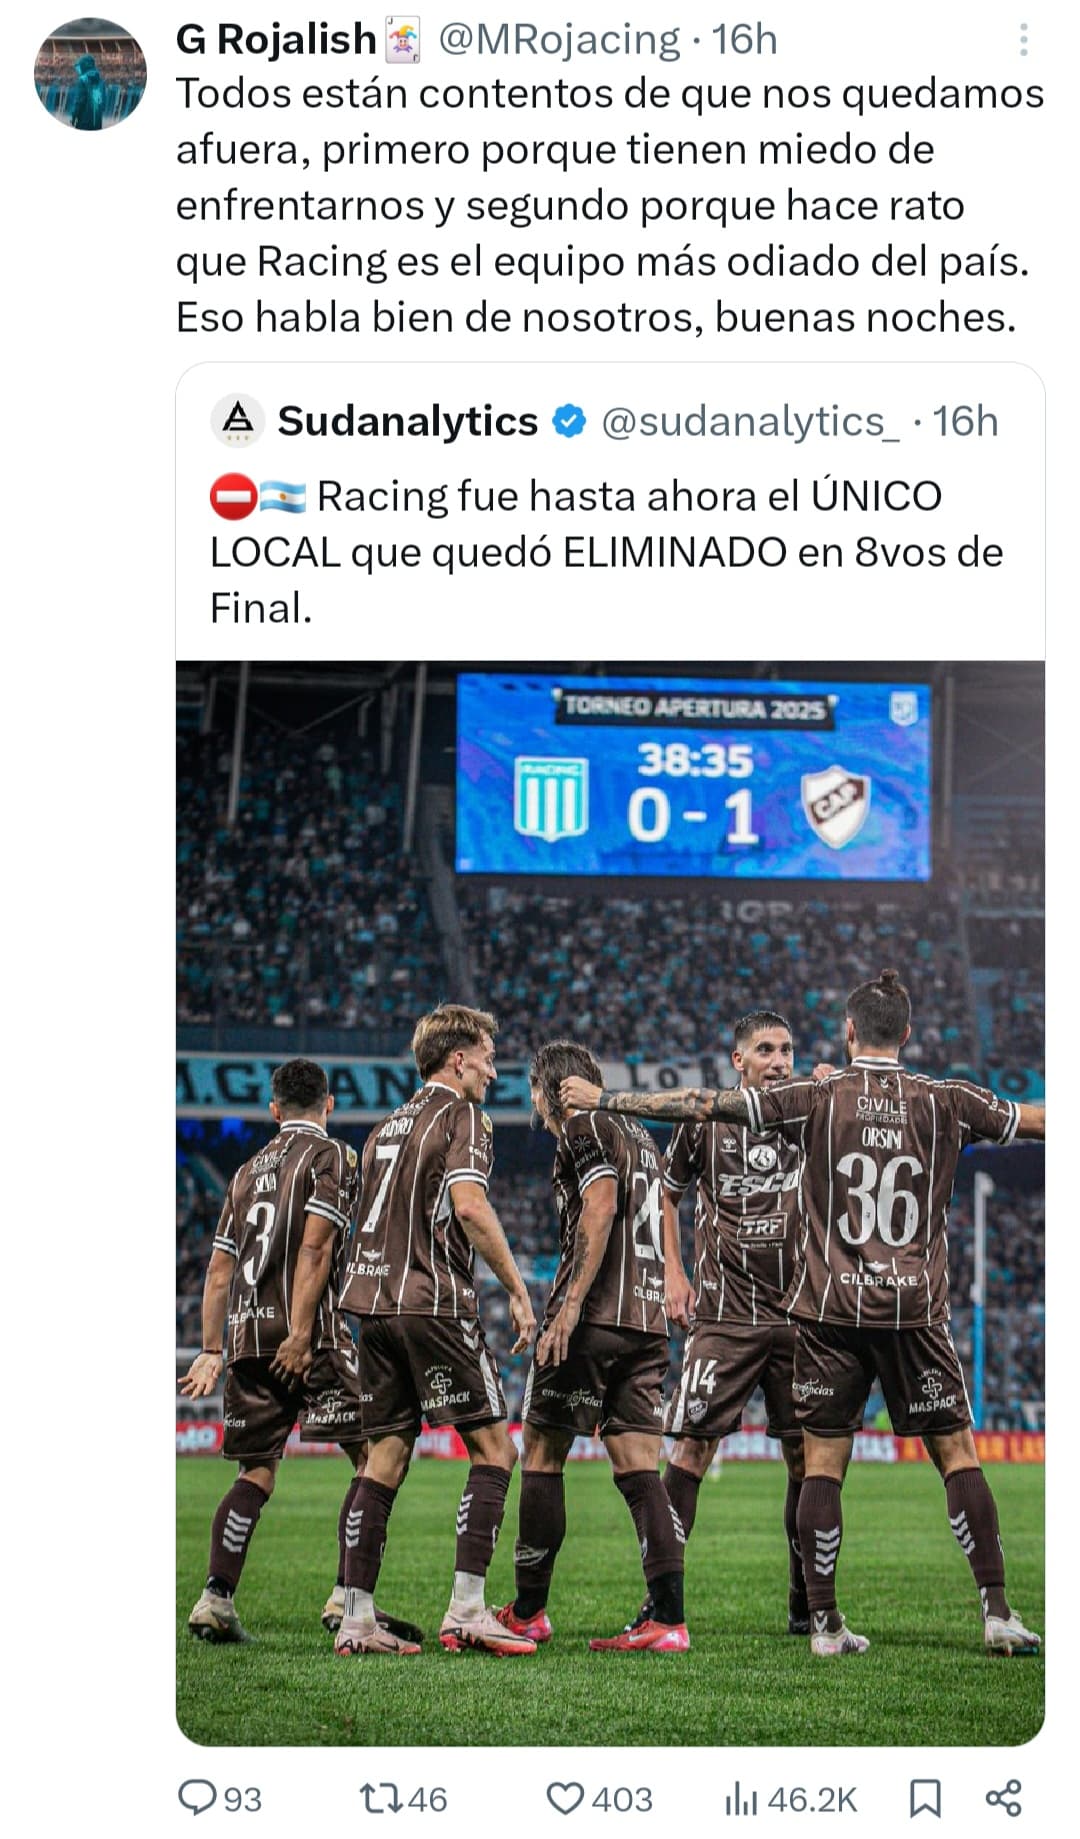Open the share icon
This screenshot has width=1080, height=1839.
[1003, 1798]
